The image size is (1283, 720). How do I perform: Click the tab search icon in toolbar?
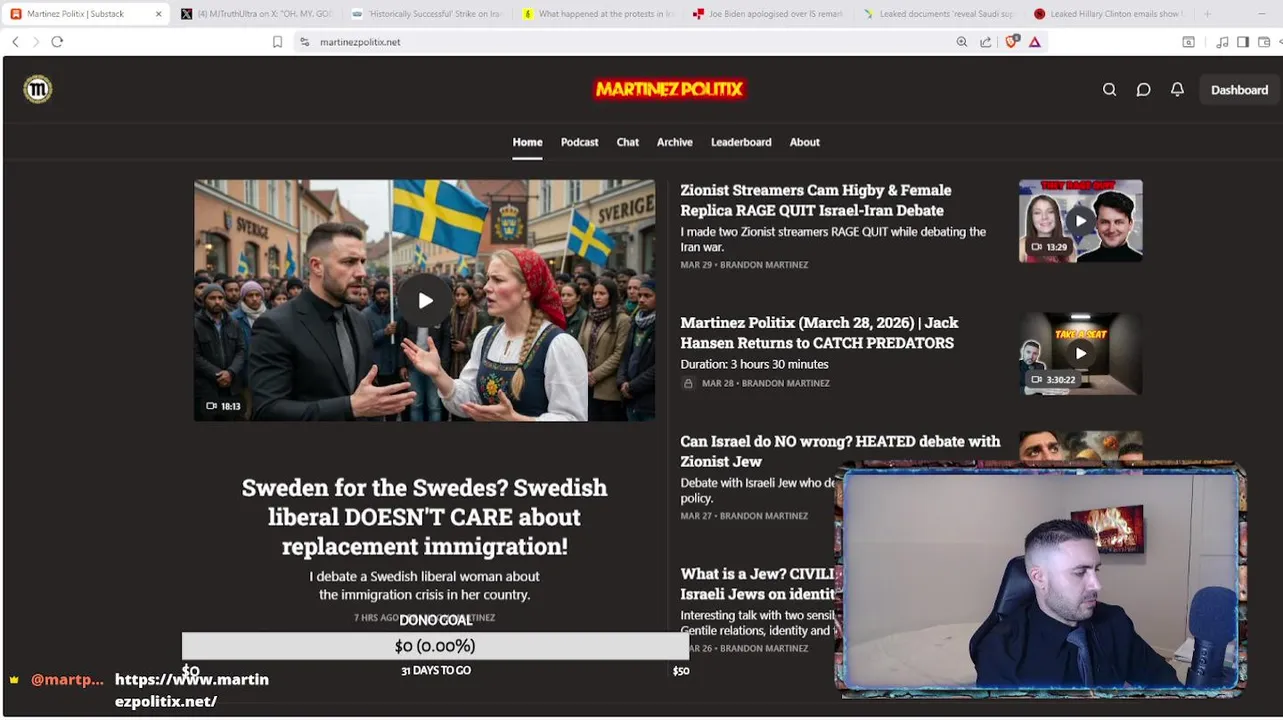coord(1188,42)
